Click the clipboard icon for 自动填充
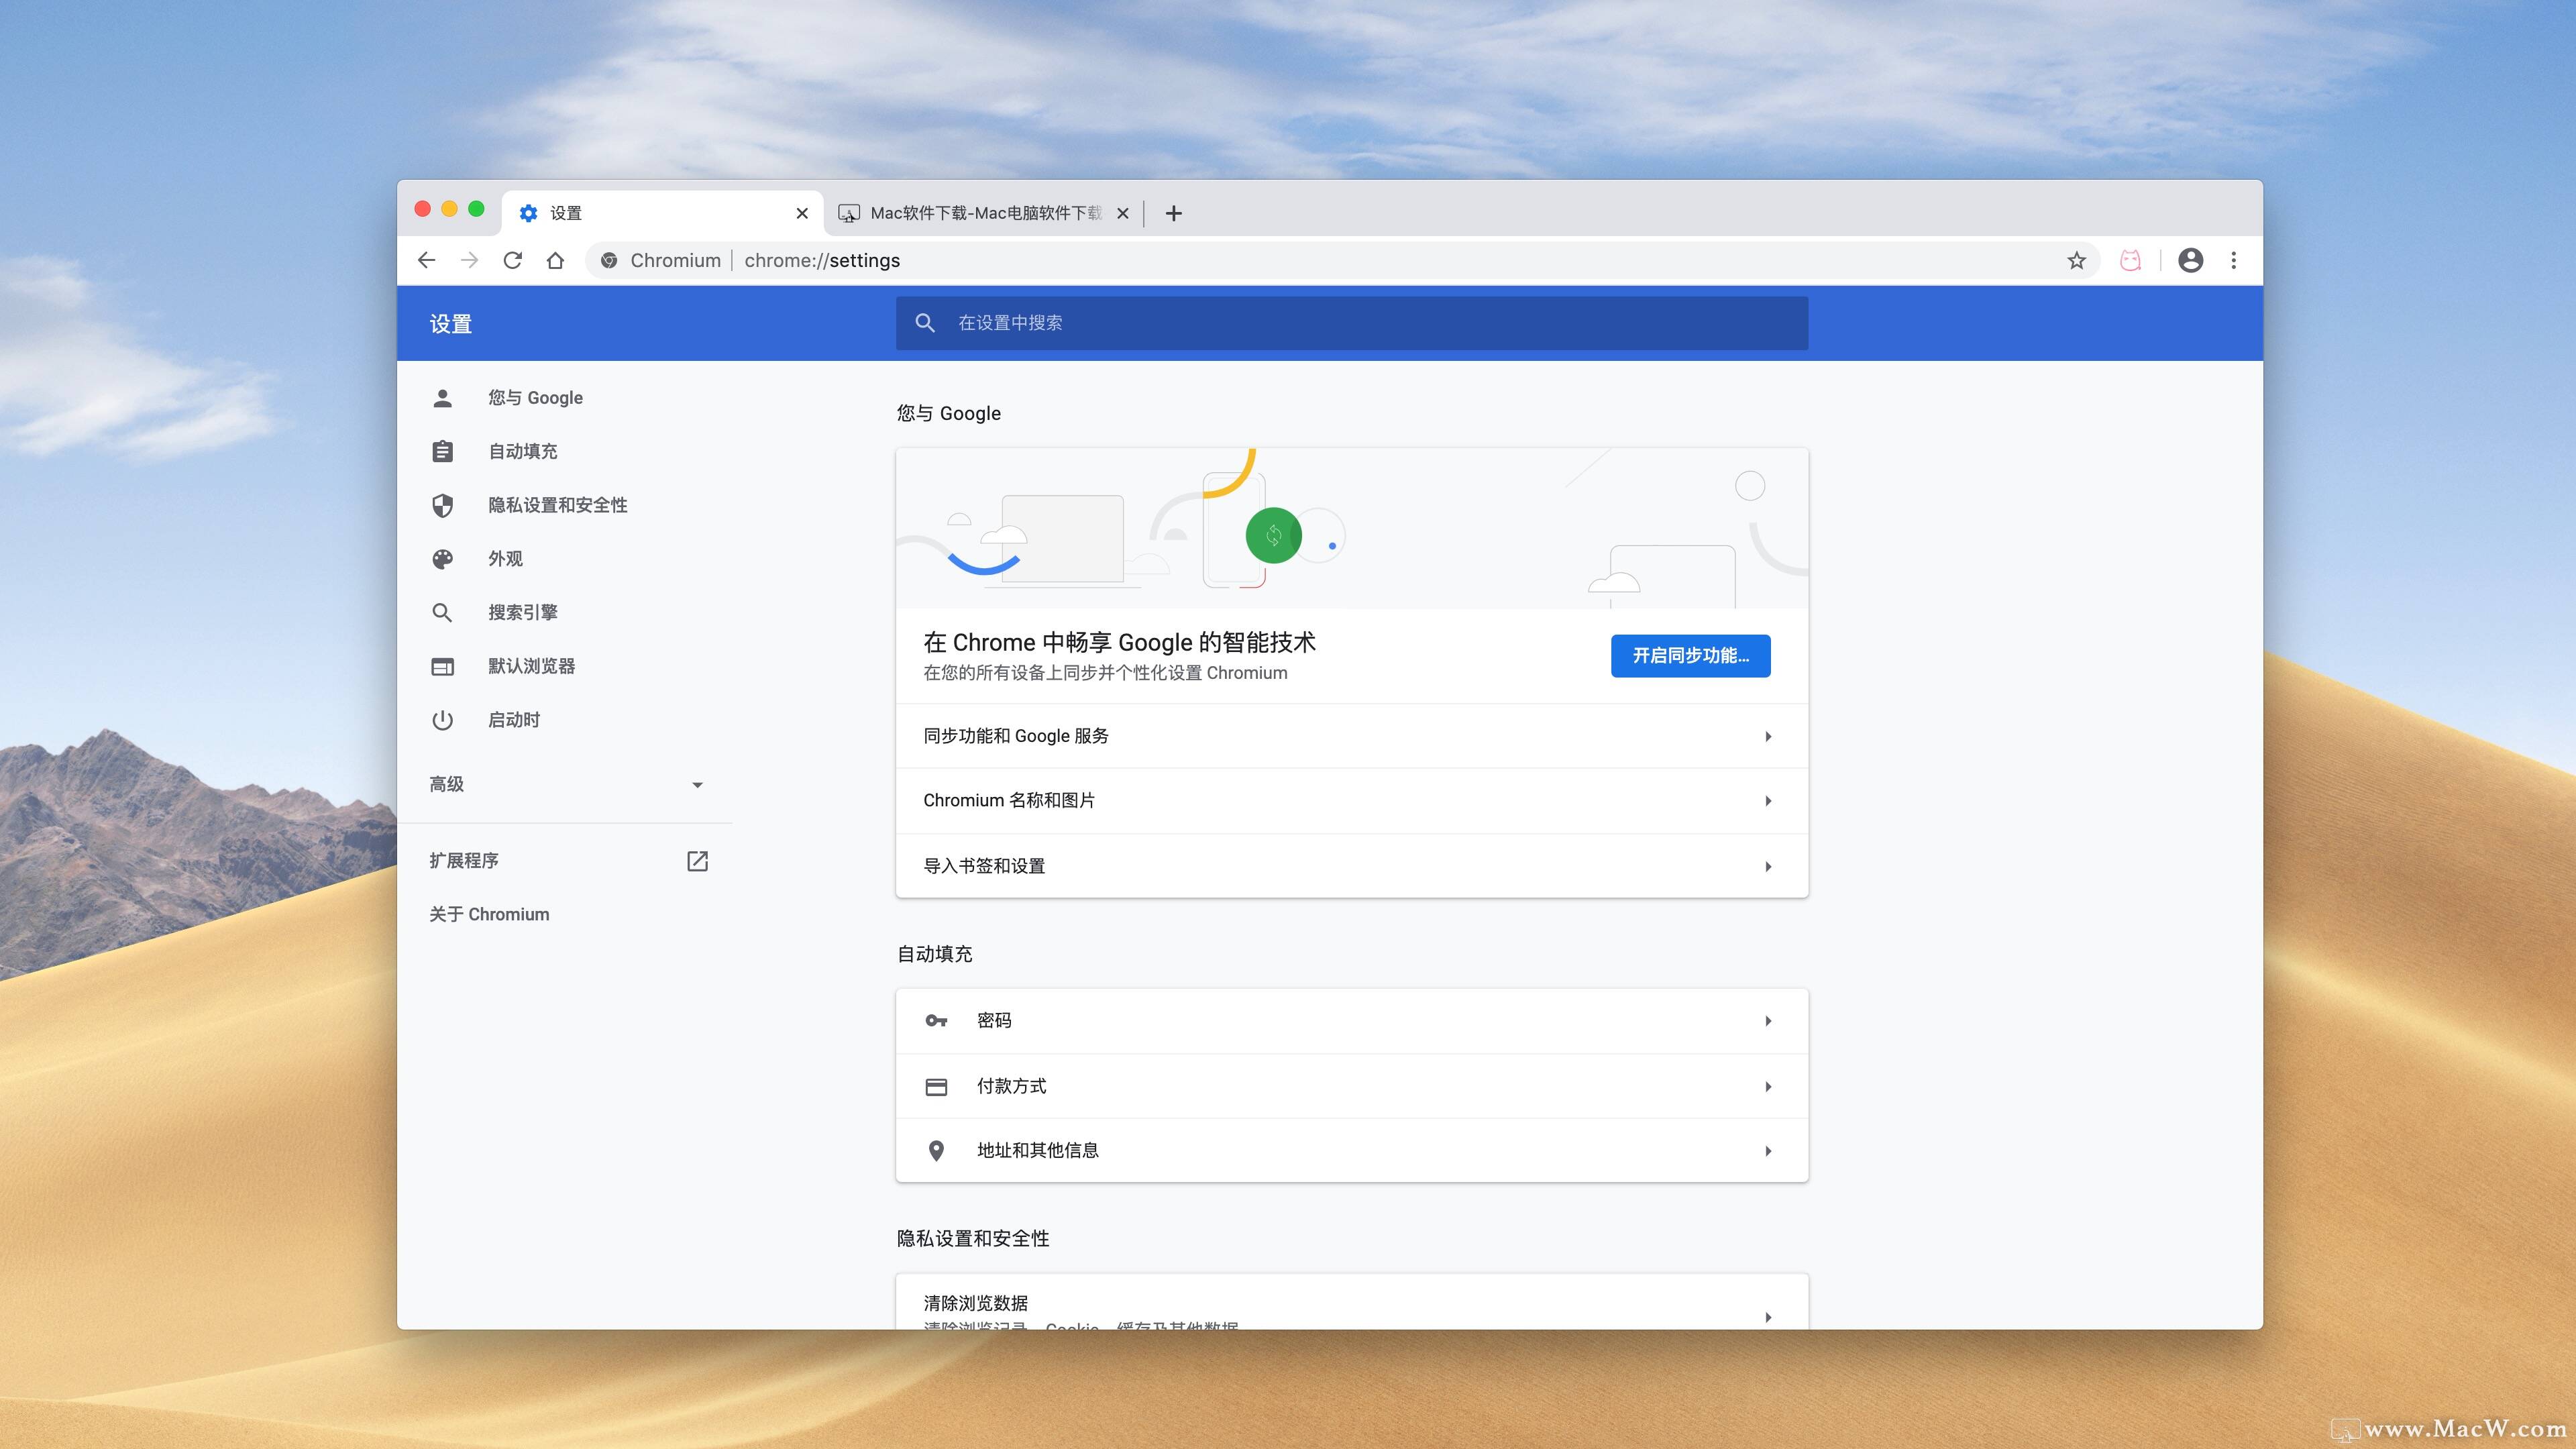This screenshot has width=2576, height=1449. pyautogui.click(x=442, y=451)
